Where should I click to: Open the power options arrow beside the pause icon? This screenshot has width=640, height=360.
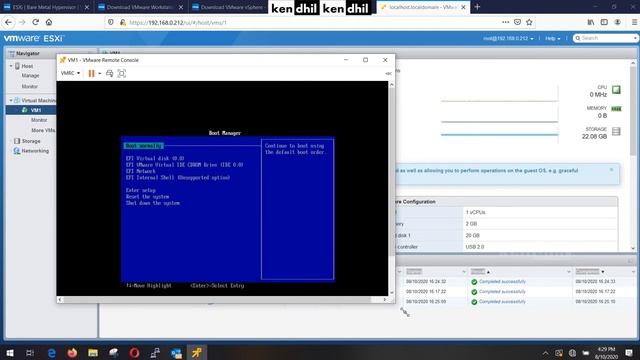coord(100,73)
